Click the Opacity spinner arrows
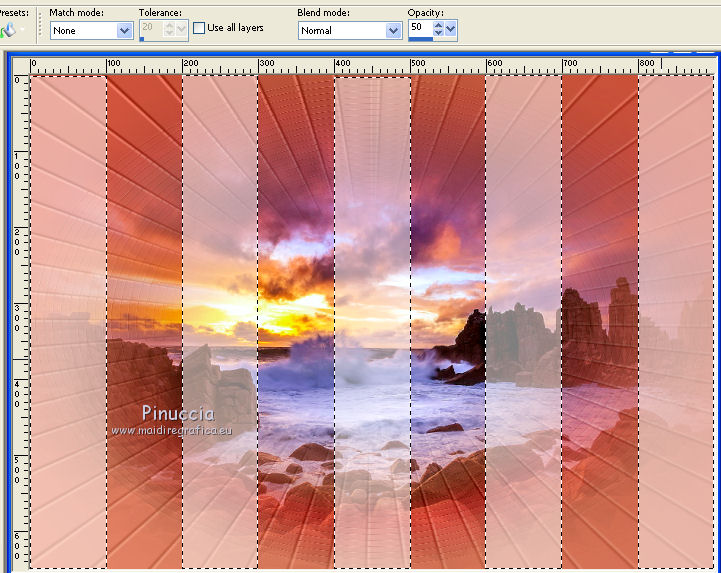The height and width of the screenshot is (573, 721). coord(438,29)
